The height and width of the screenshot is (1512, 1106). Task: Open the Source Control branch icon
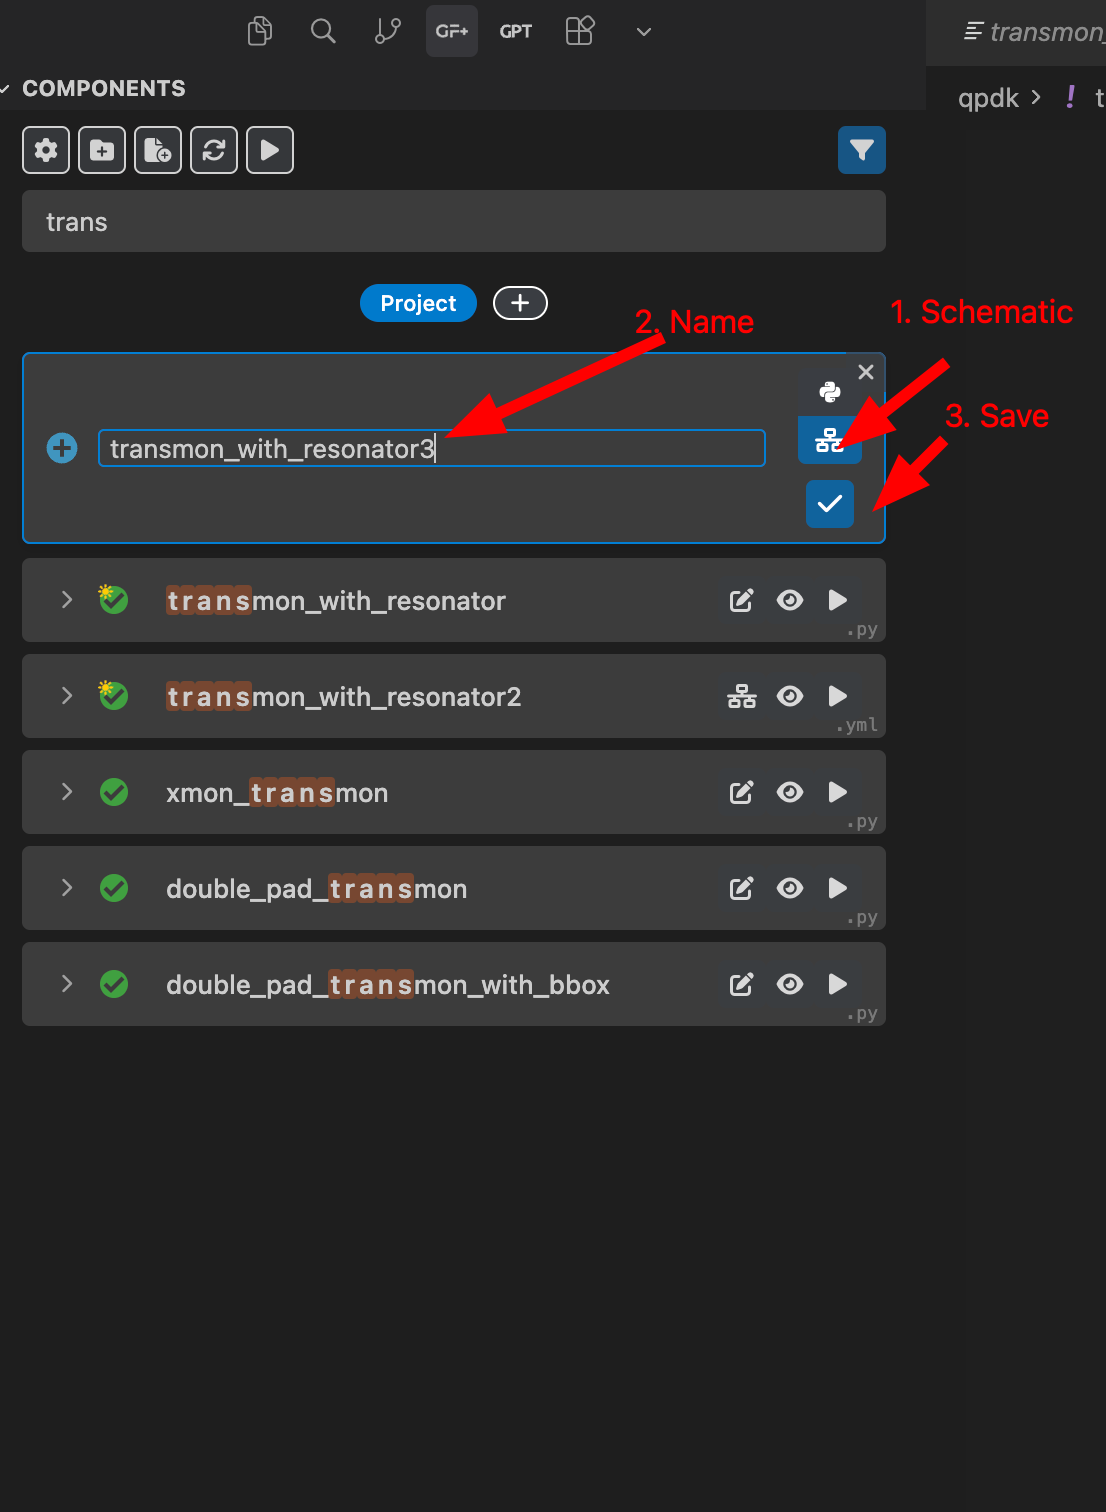pos(388,31)
